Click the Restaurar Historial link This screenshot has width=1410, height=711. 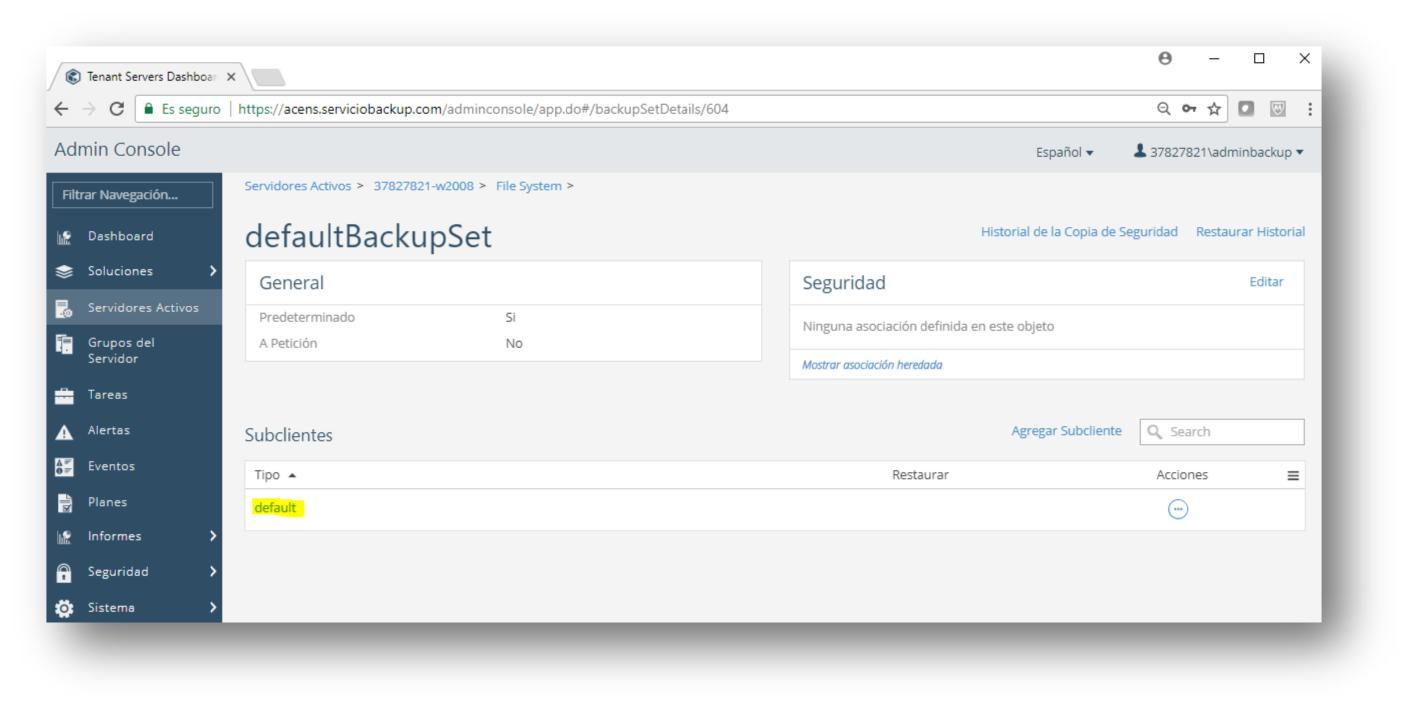point(1250,231)
